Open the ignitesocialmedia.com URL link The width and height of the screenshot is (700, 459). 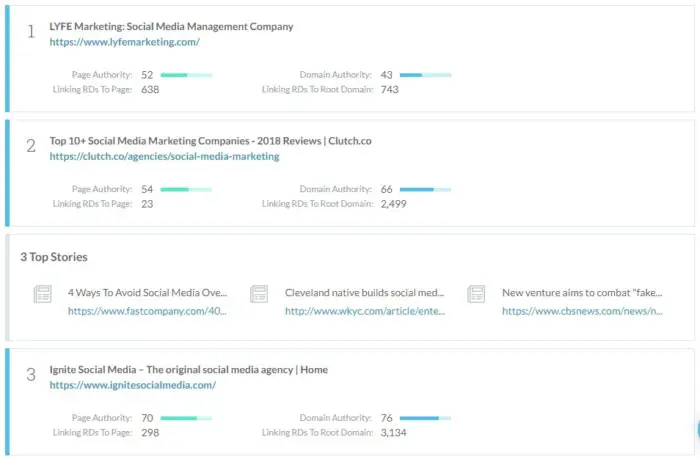pos(133,385)
